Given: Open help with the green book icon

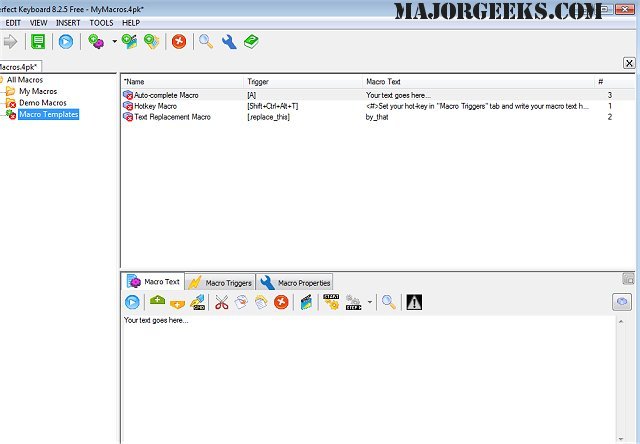Looking at the screenshot, I should (251, 42).
